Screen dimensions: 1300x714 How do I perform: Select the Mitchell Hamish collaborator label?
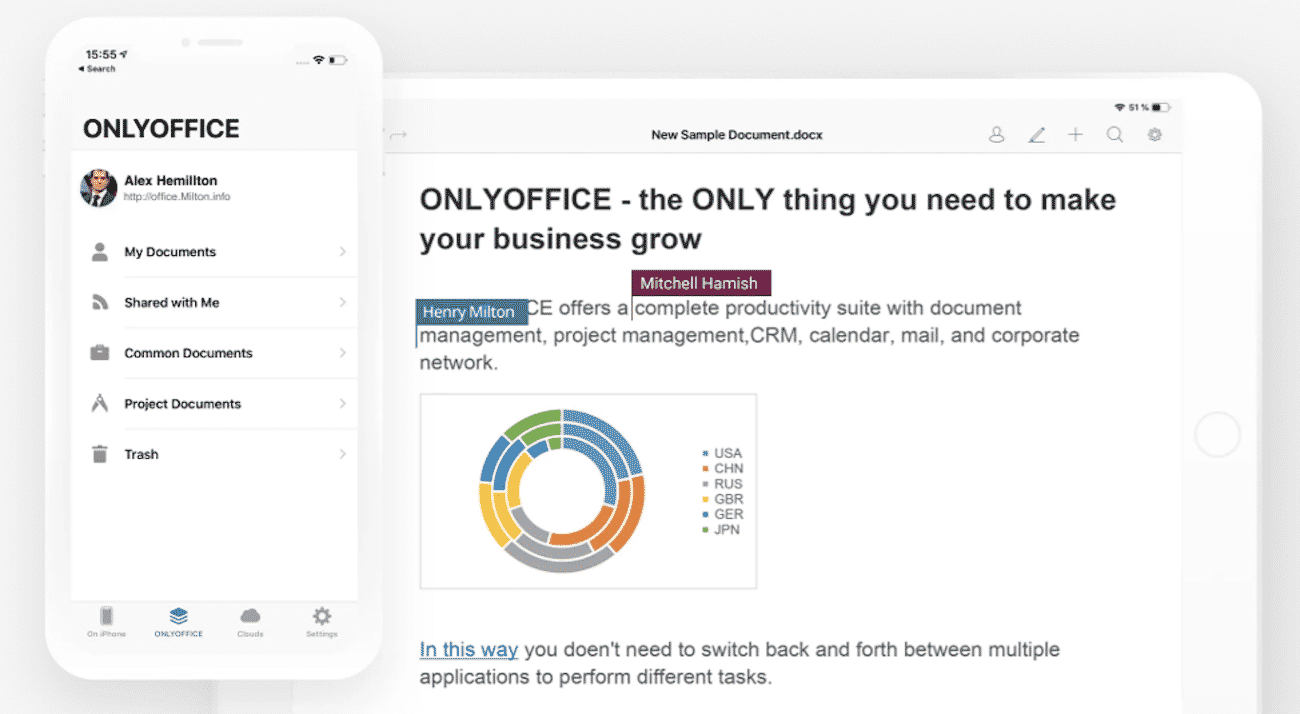coord(700,283)
